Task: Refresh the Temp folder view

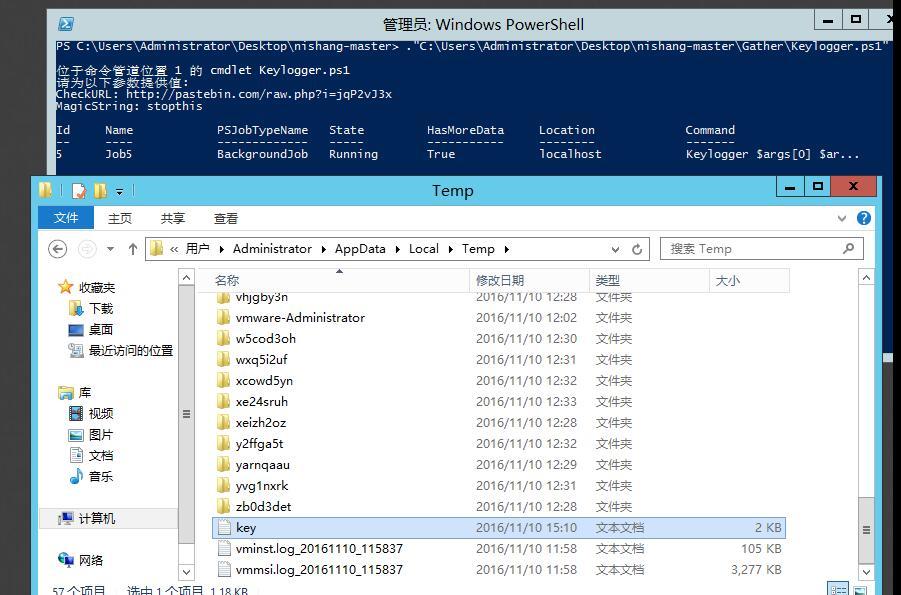Action: point(637,249)
